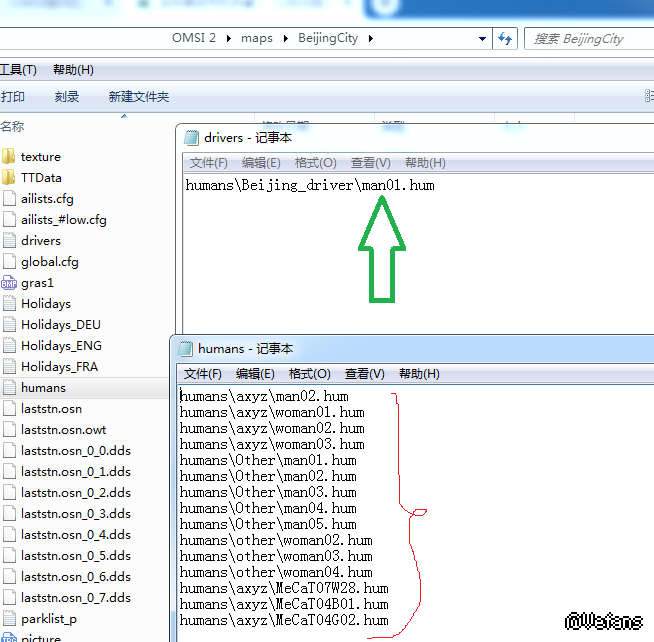The height and width of the screenshot is (642, 654).
Task: Select the global.cfg file icon
Action: coord(9,262)
